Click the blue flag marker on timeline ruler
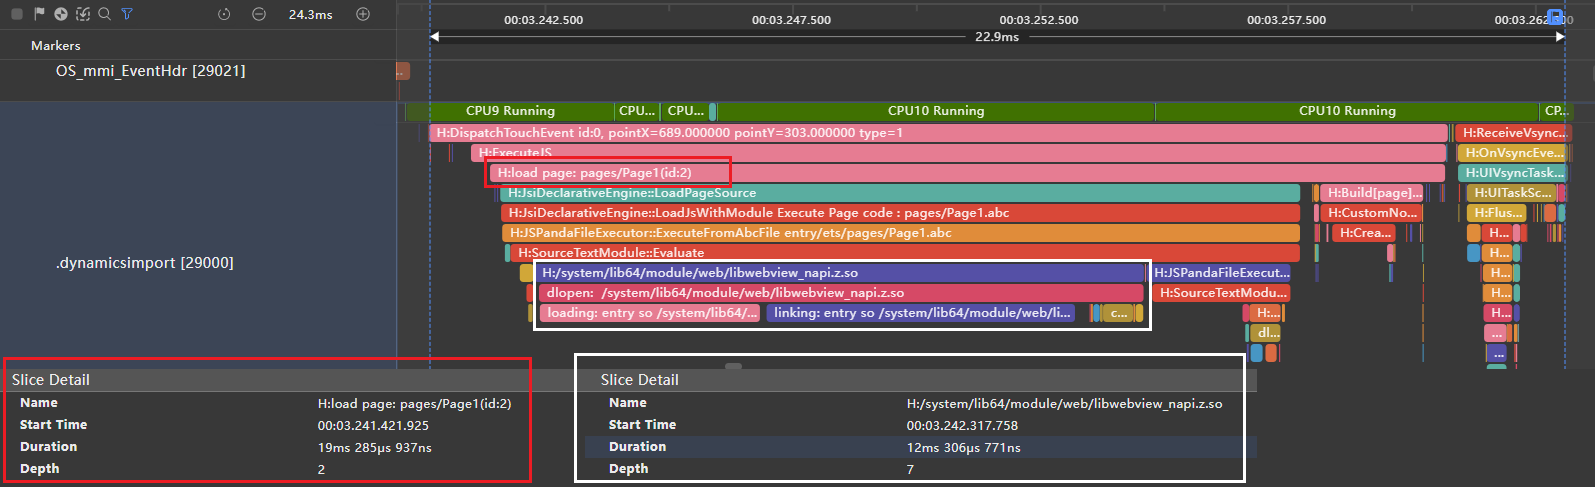1595x487 pixels. 1555,17
